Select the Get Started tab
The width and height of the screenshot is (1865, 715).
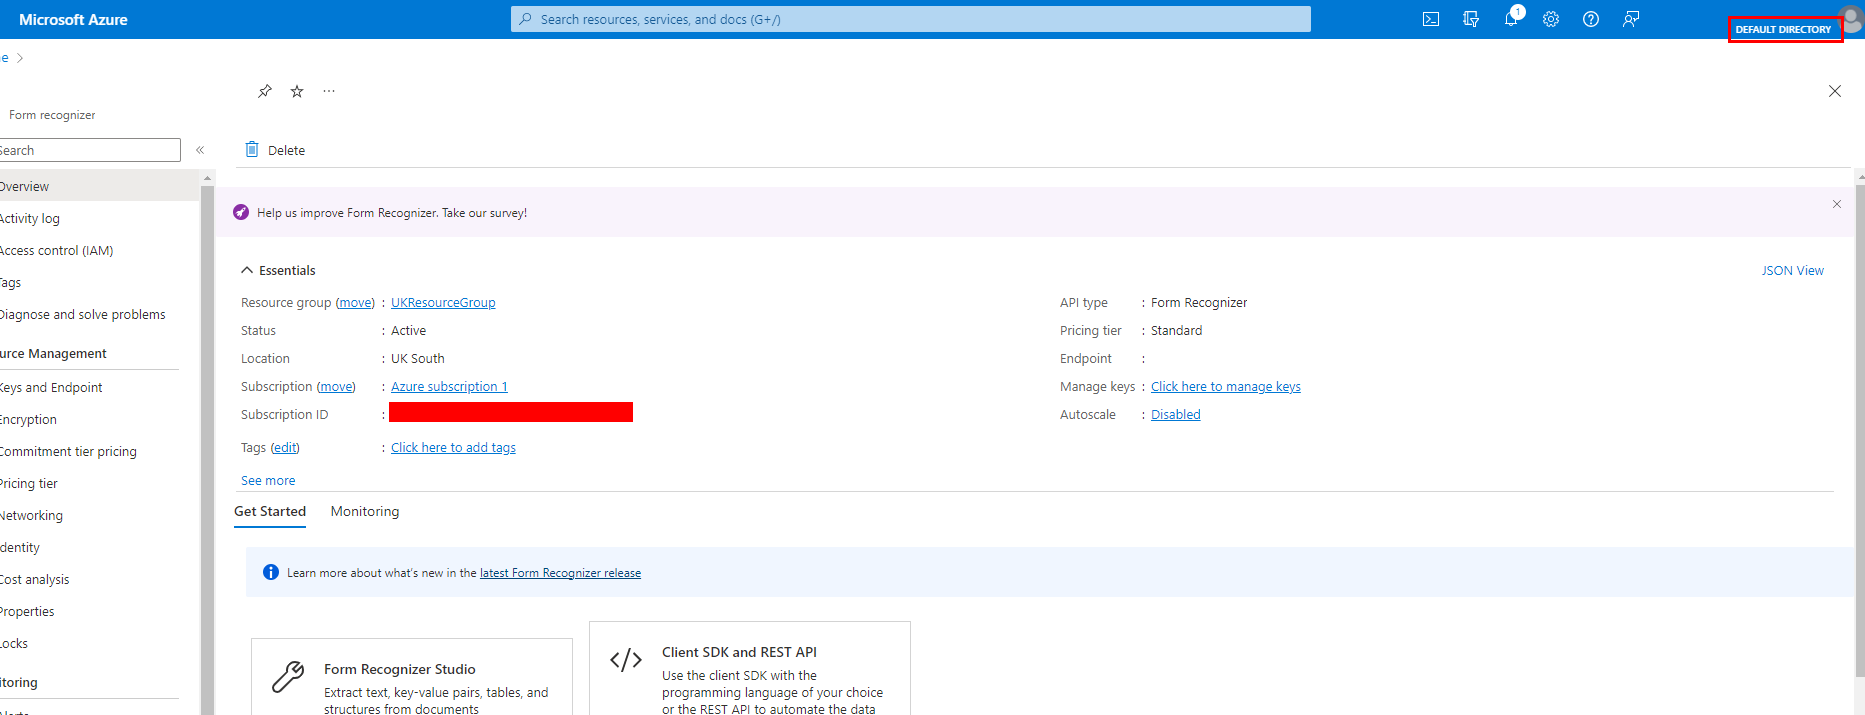270,511
